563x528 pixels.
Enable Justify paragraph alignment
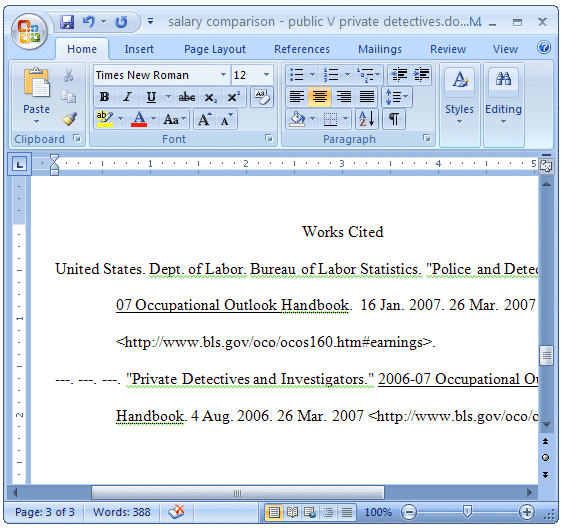pos(367,97)
